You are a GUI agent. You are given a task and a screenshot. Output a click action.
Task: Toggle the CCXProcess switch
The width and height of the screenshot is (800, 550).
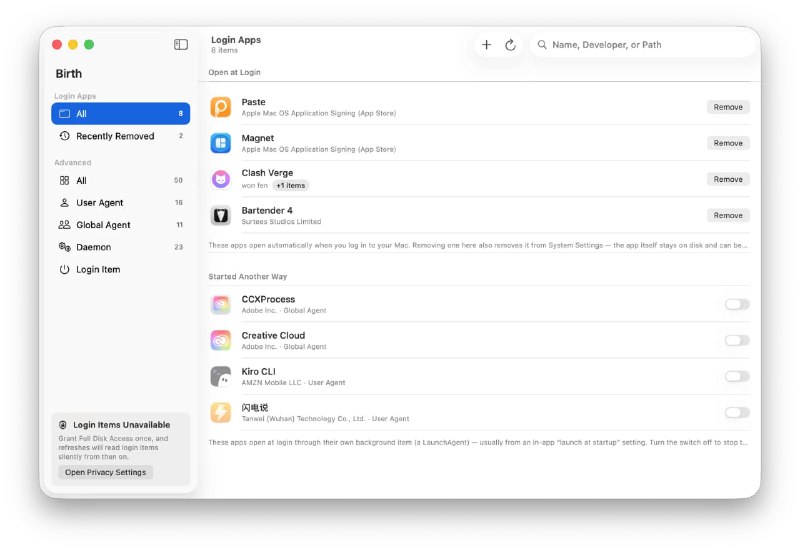tap(737, 305)
